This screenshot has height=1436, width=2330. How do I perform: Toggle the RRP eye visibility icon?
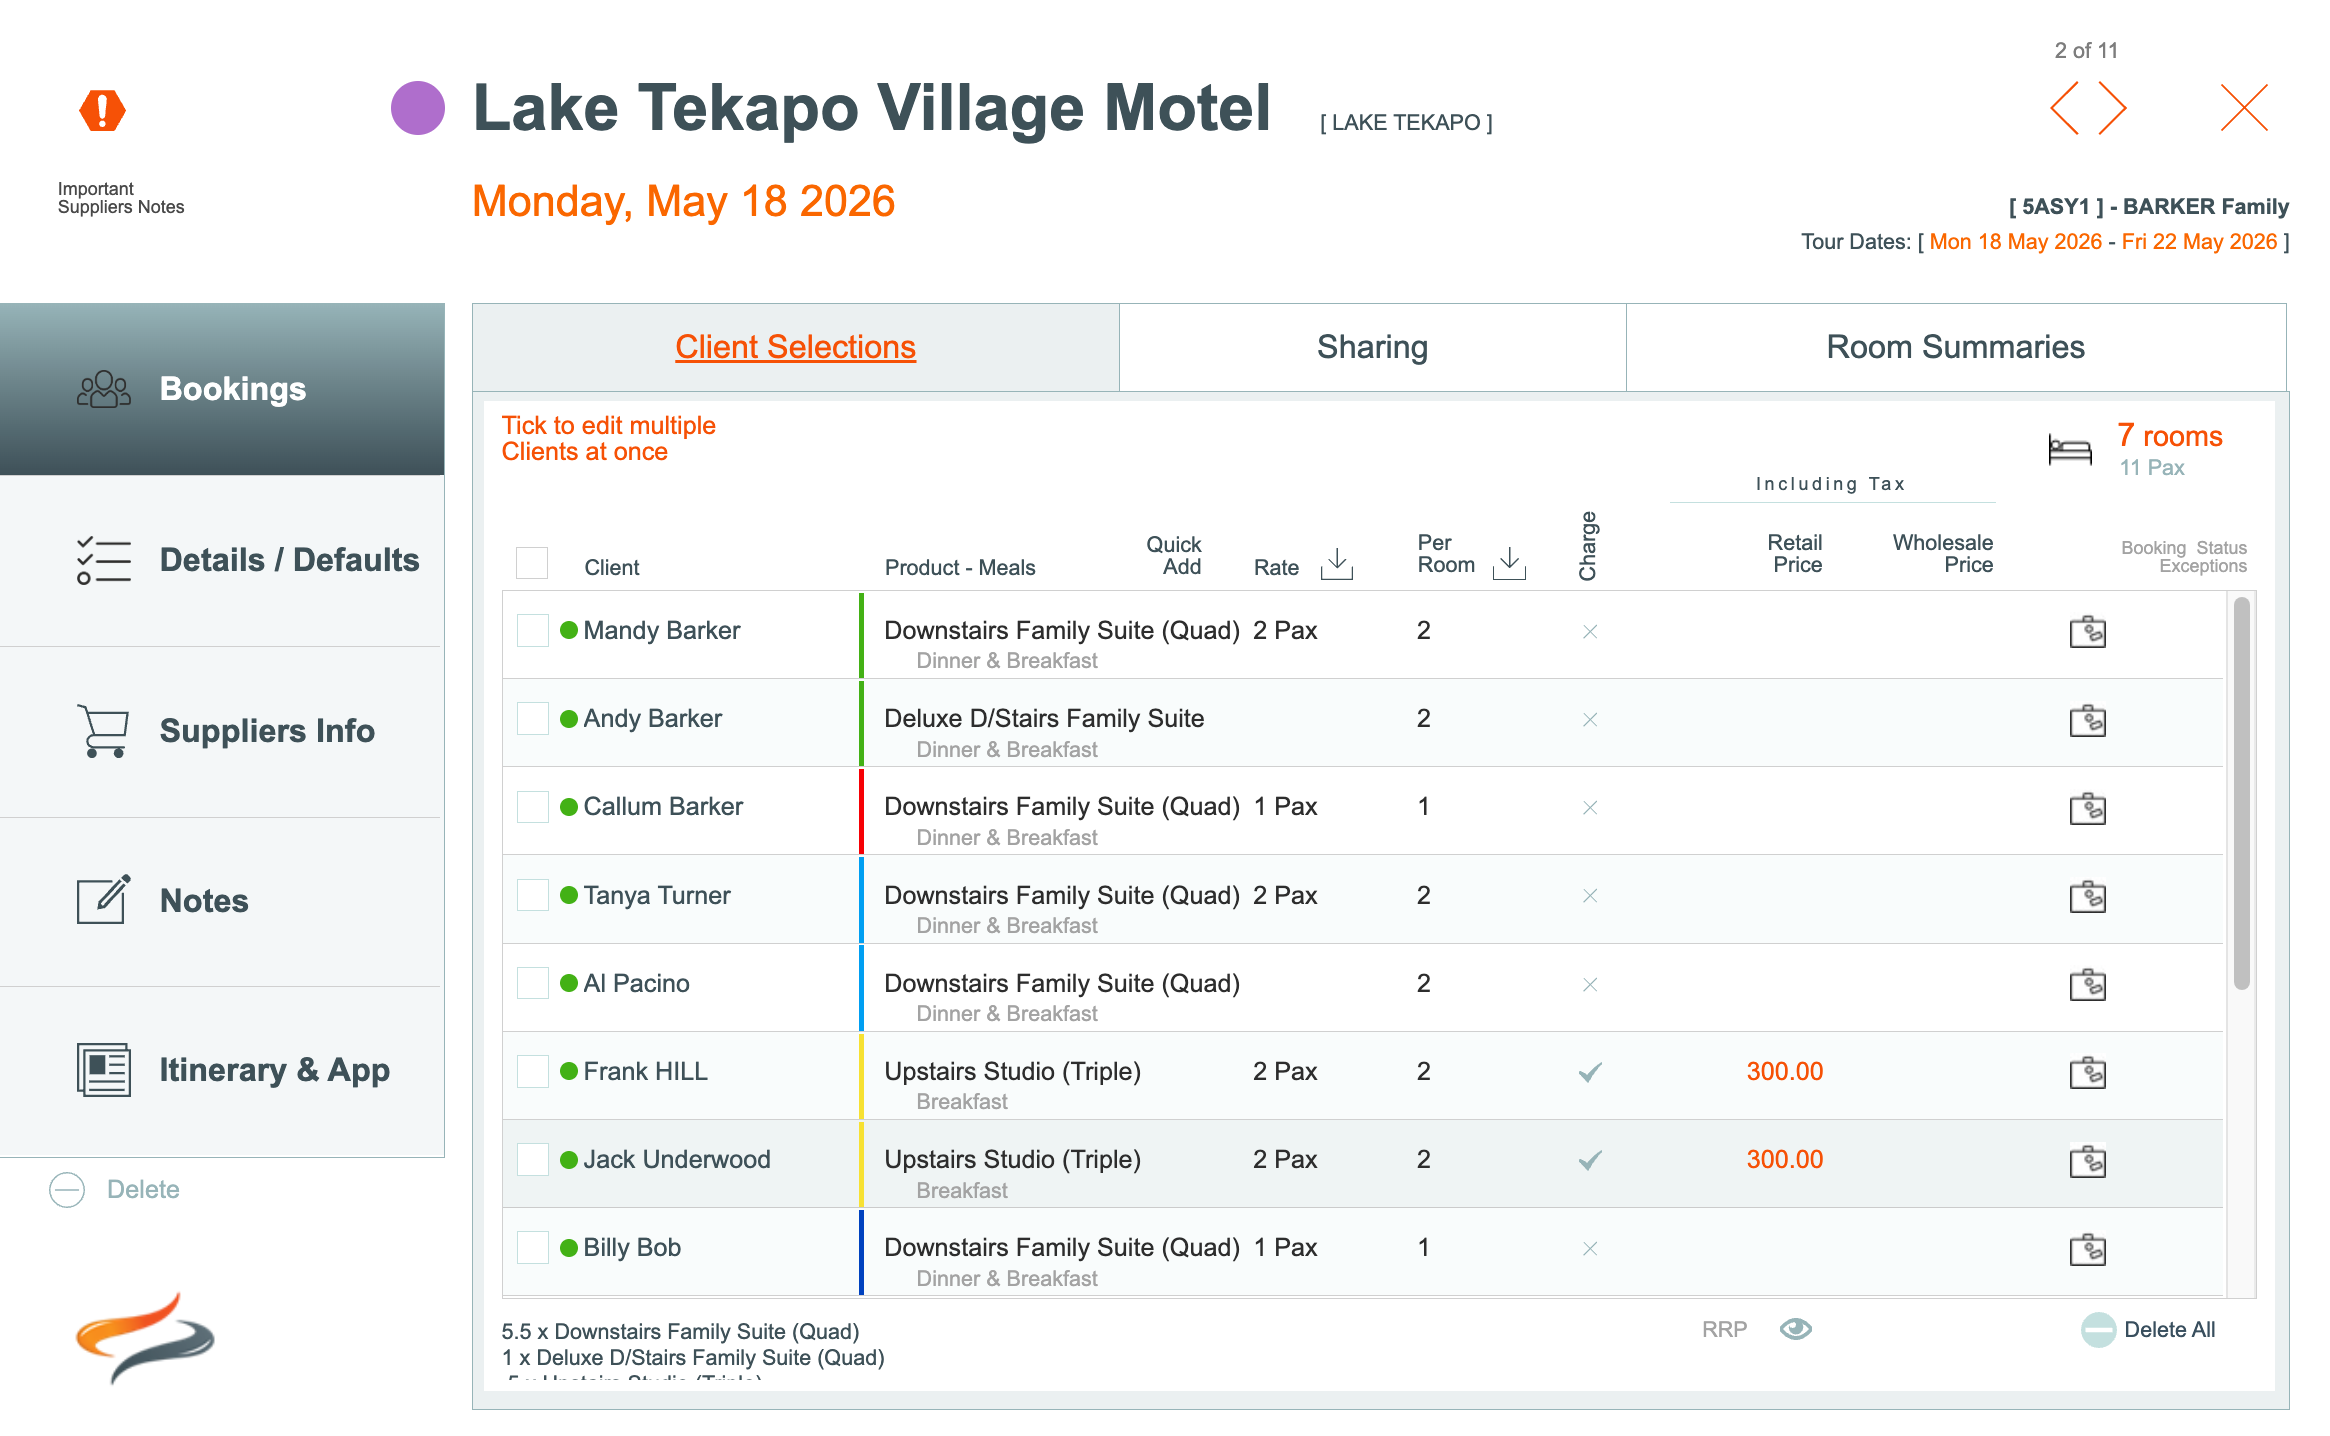click(1796, 1329)
